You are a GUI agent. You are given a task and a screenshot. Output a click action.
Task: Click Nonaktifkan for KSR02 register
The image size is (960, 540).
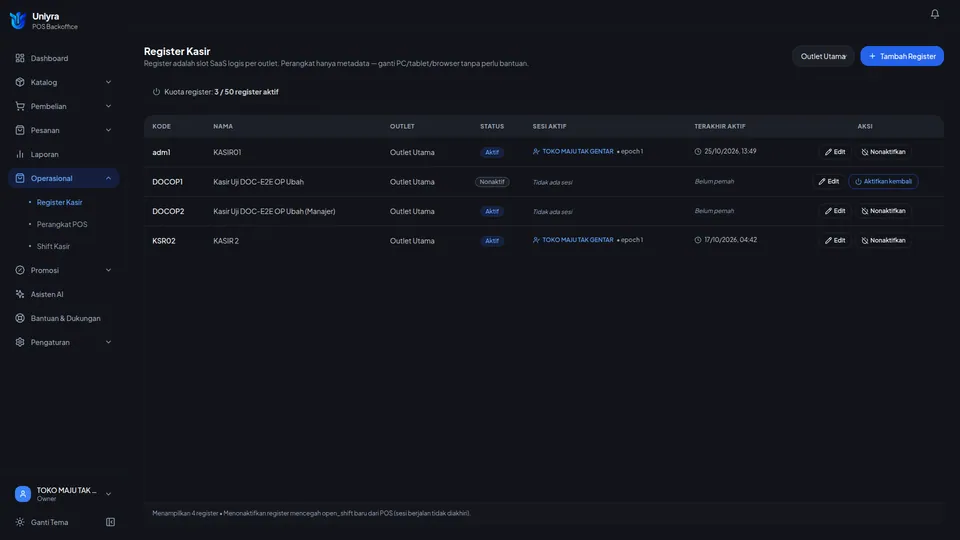pyautogui.click(x=883, y=241)
